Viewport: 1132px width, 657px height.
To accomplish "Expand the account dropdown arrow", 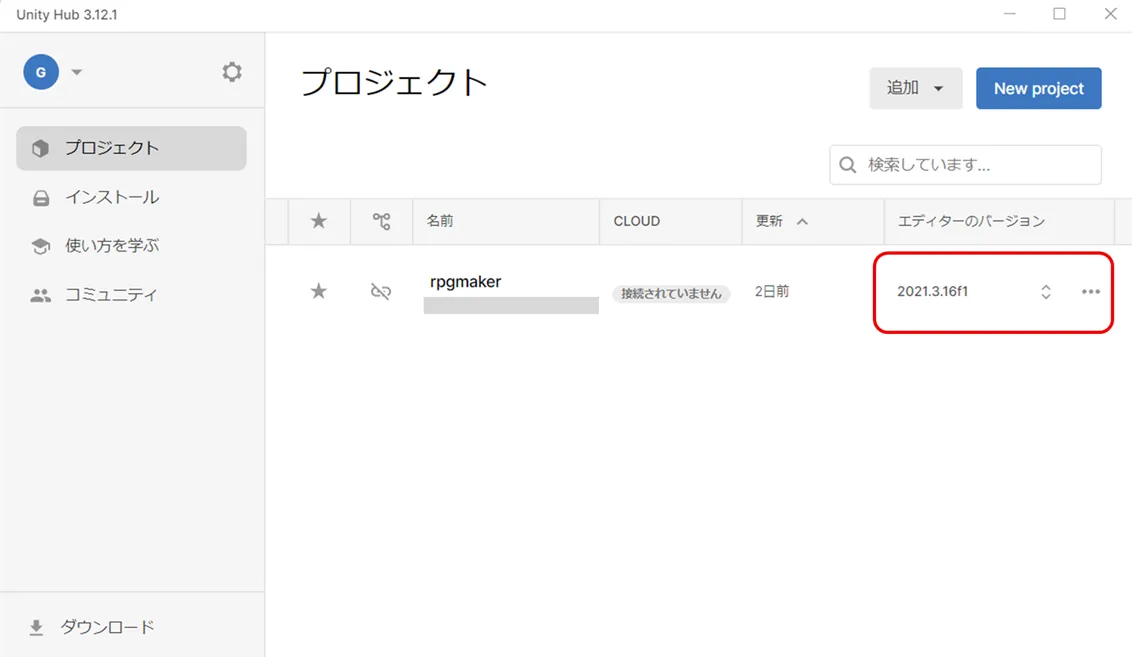I will pos(77,72).
